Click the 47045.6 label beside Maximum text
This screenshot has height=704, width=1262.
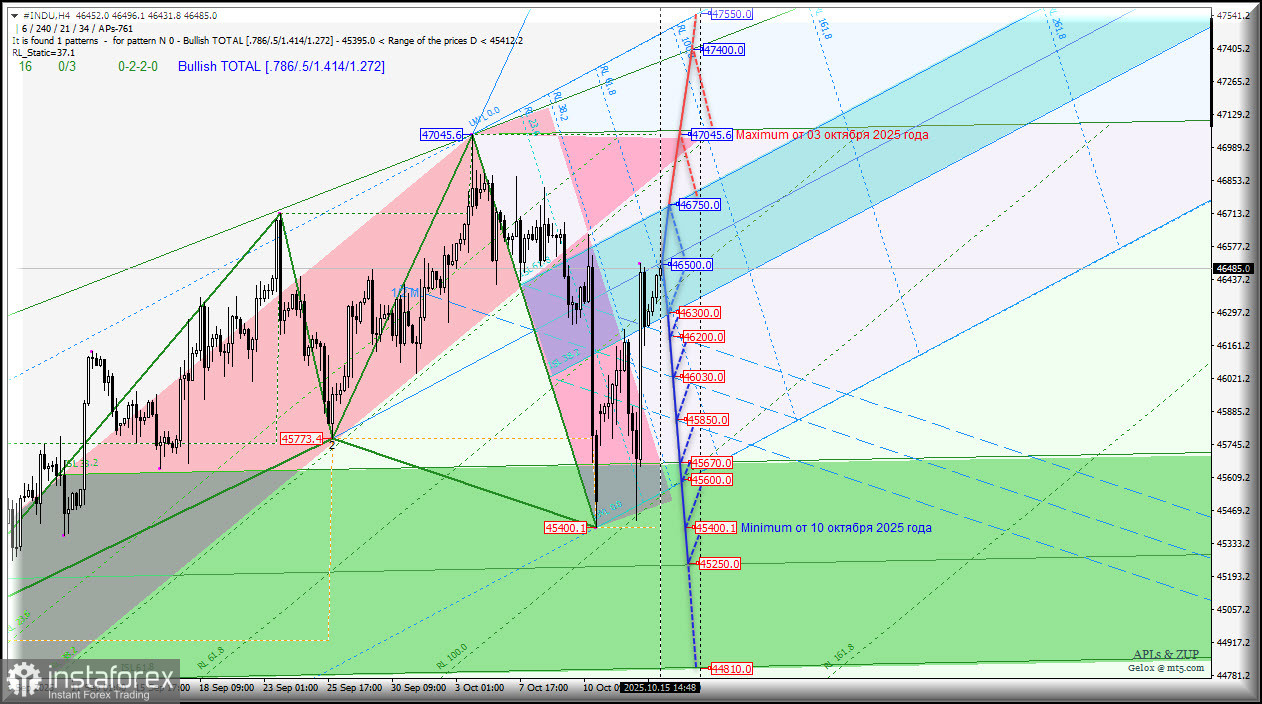(711, 134)
